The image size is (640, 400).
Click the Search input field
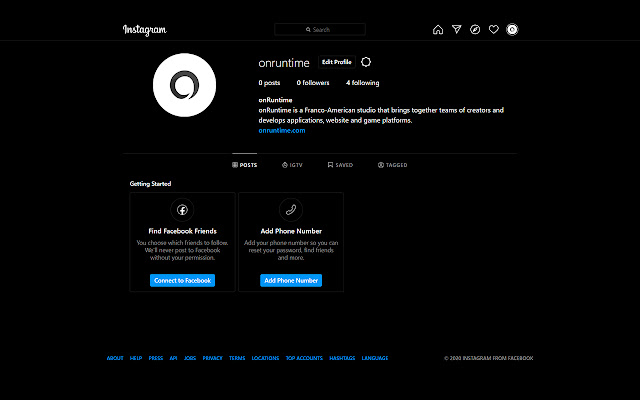(x=320, y=30)
